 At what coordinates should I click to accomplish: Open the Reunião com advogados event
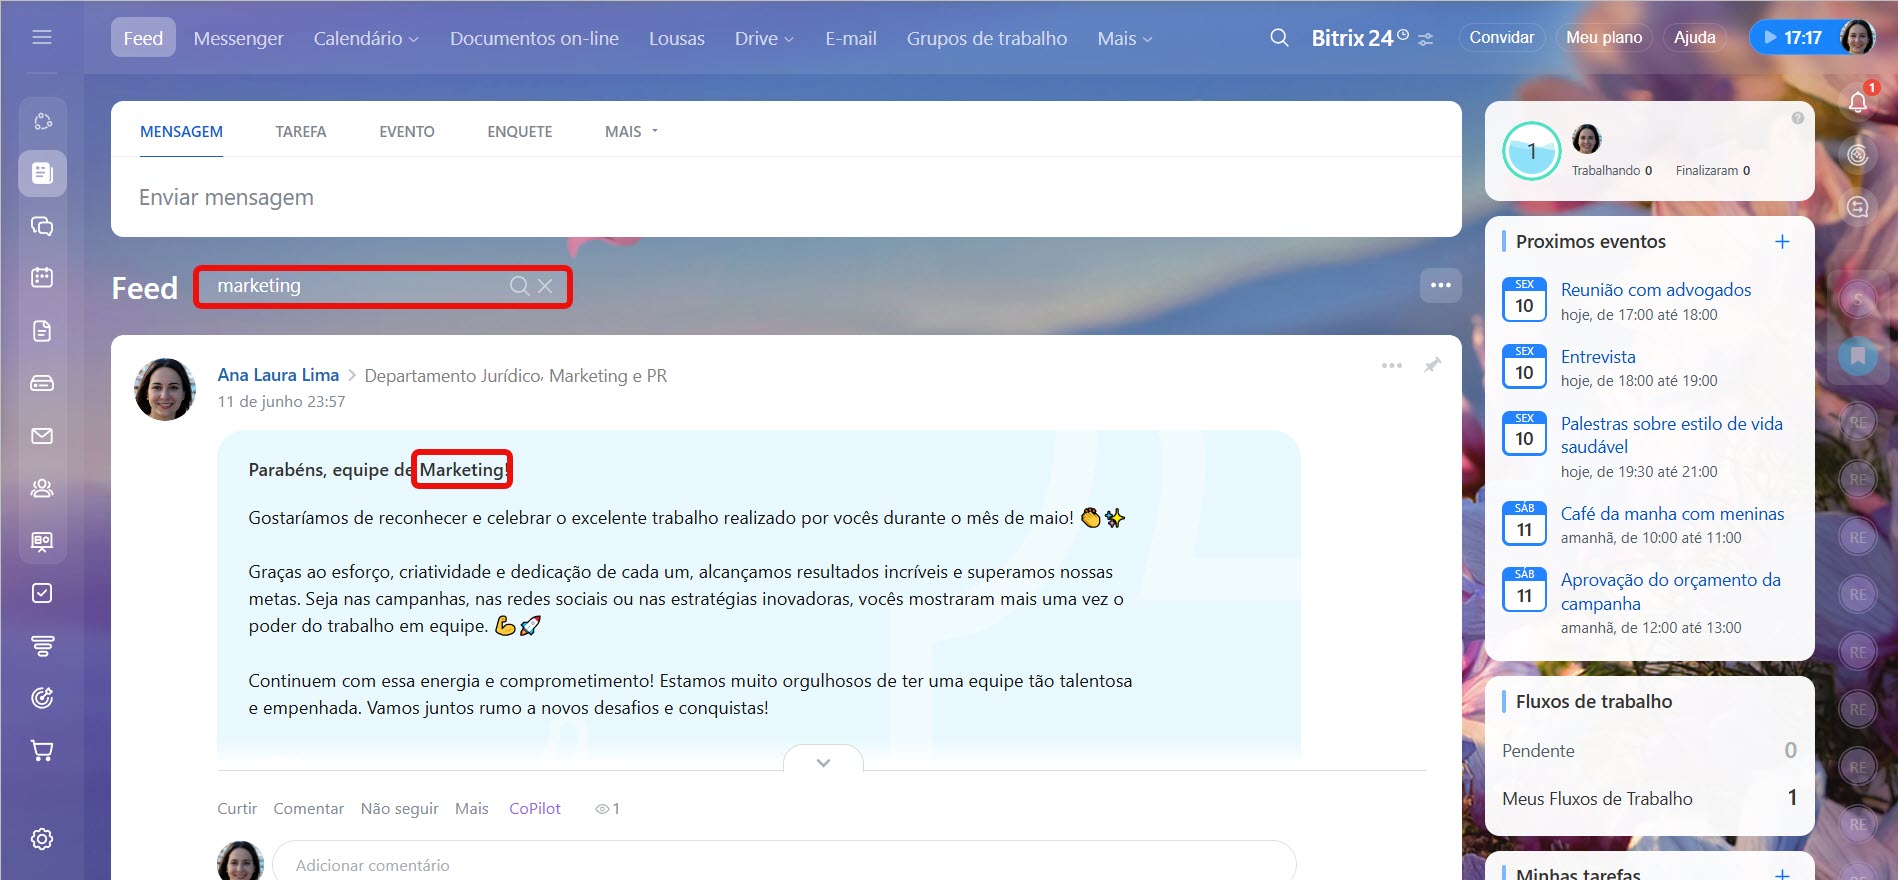(x=1655, y=290)
